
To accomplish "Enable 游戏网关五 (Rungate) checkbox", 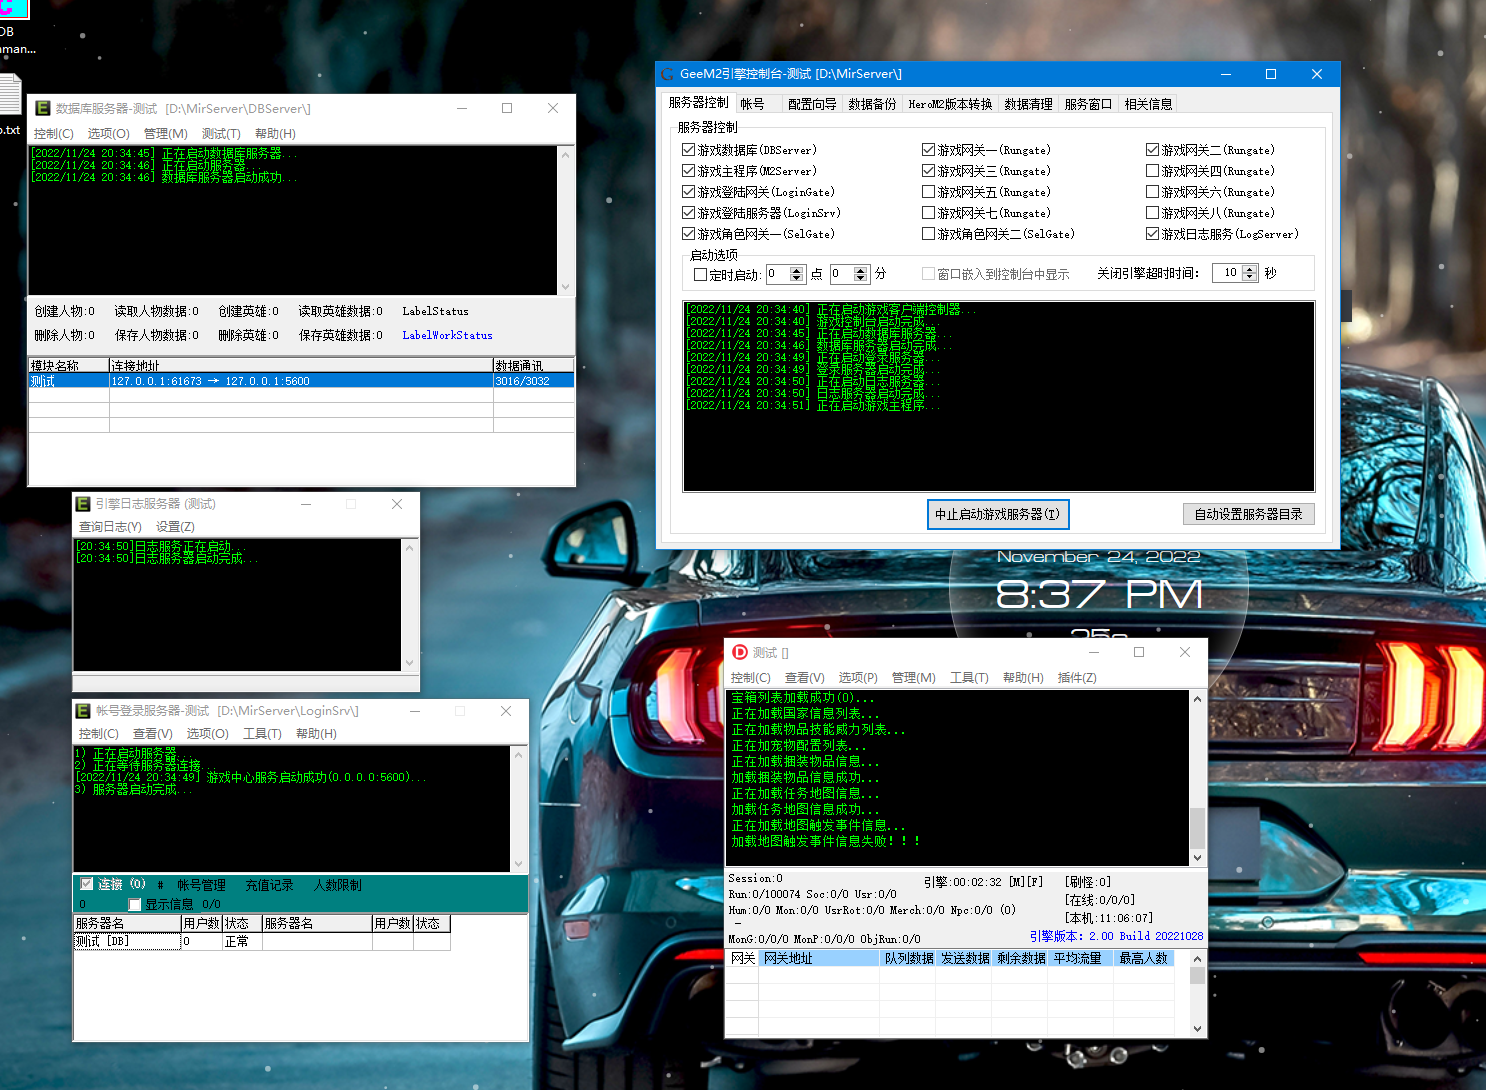I will click(928, 192).
